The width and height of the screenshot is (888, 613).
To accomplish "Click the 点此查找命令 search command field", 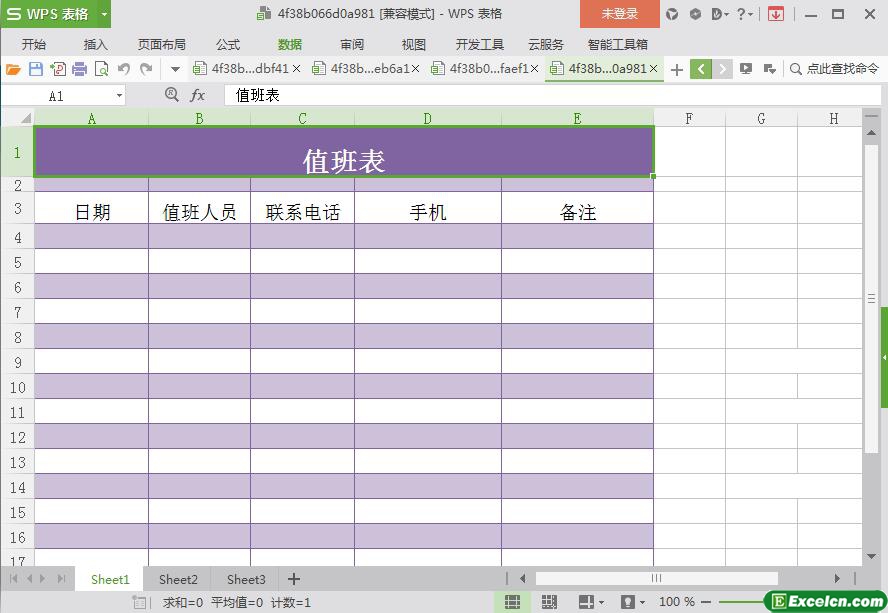I will (x=836, y=69).
